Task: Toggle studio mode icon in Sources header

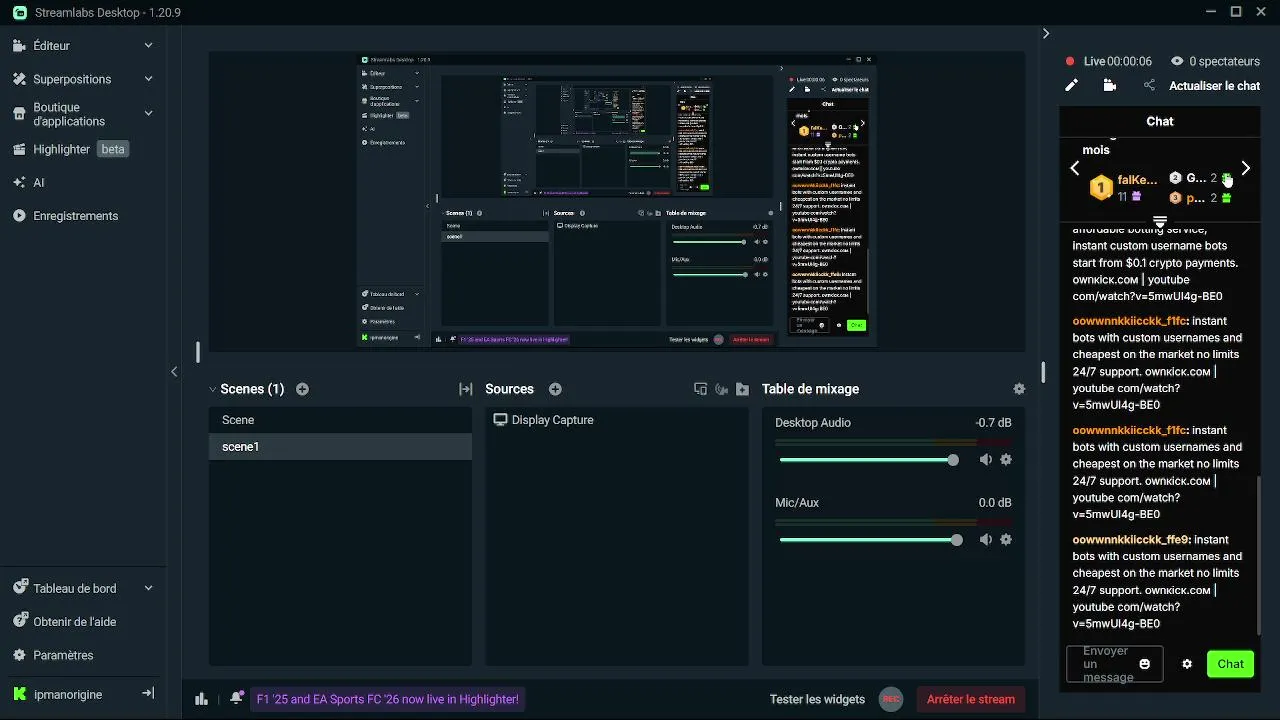Action: [x=700, y=389]
